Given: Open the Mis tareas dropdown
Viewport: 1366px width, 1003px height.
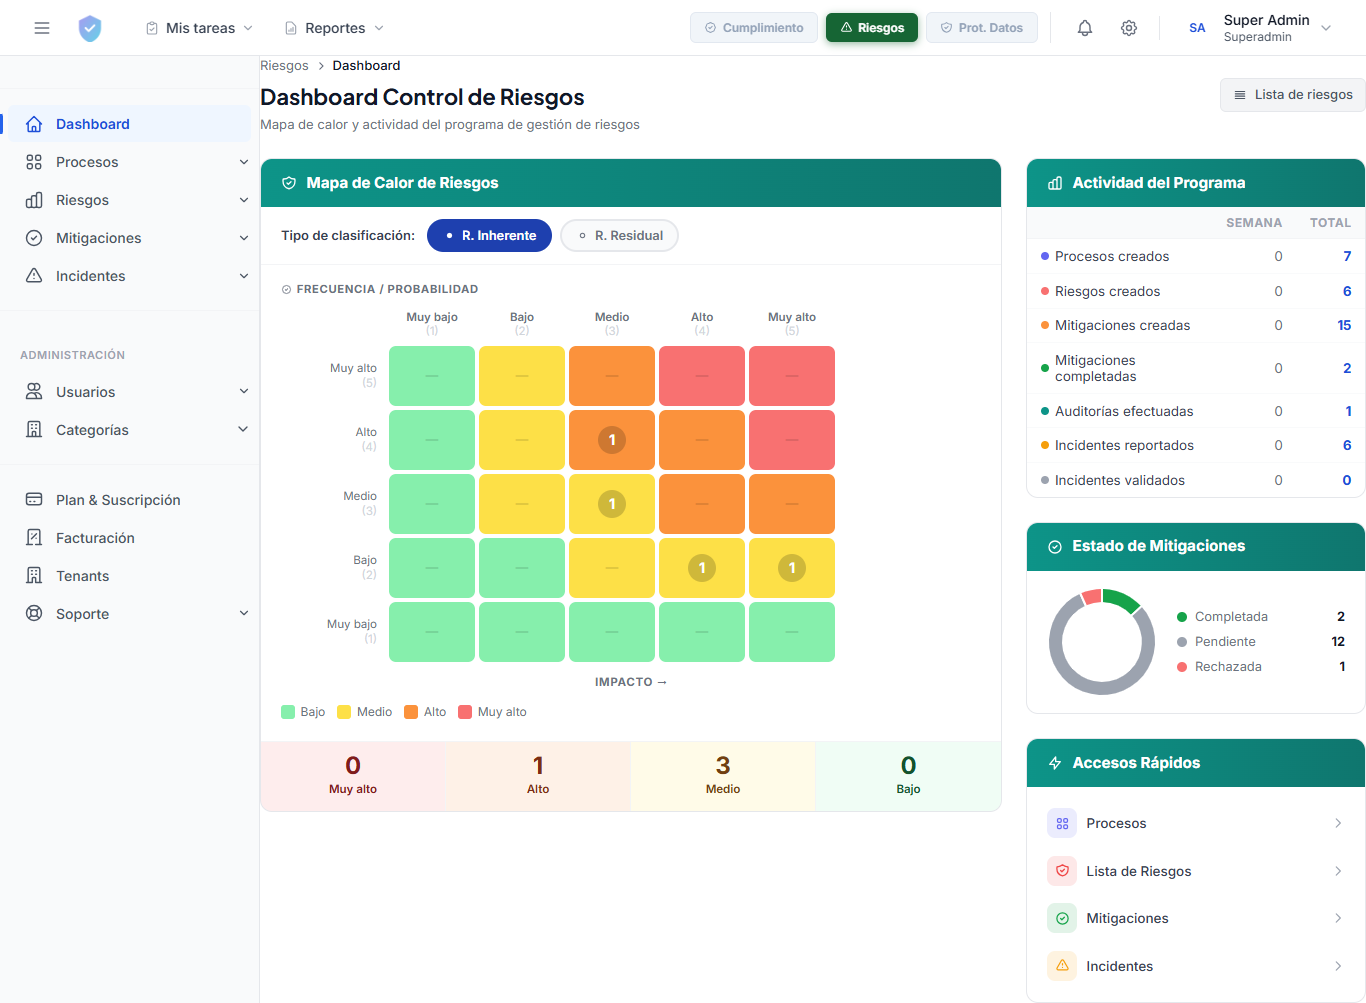Looking at the screenshot, I should [197, 27].
